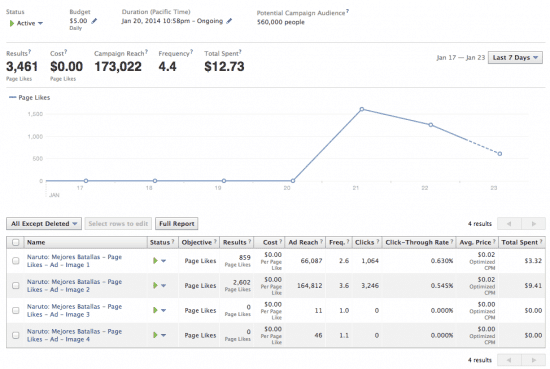Open All Except Deleted filter dropdown
The height and width of the screenshot is (369, 550).
pyautogui.click(x=44, y=223)
